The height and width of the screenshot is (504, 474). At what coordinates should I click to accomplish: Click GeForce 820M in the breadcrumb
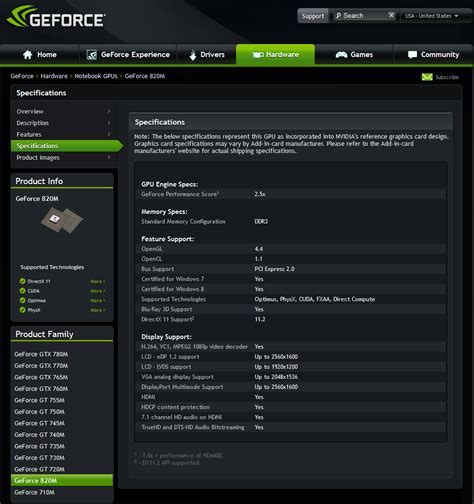coord(145,76)
